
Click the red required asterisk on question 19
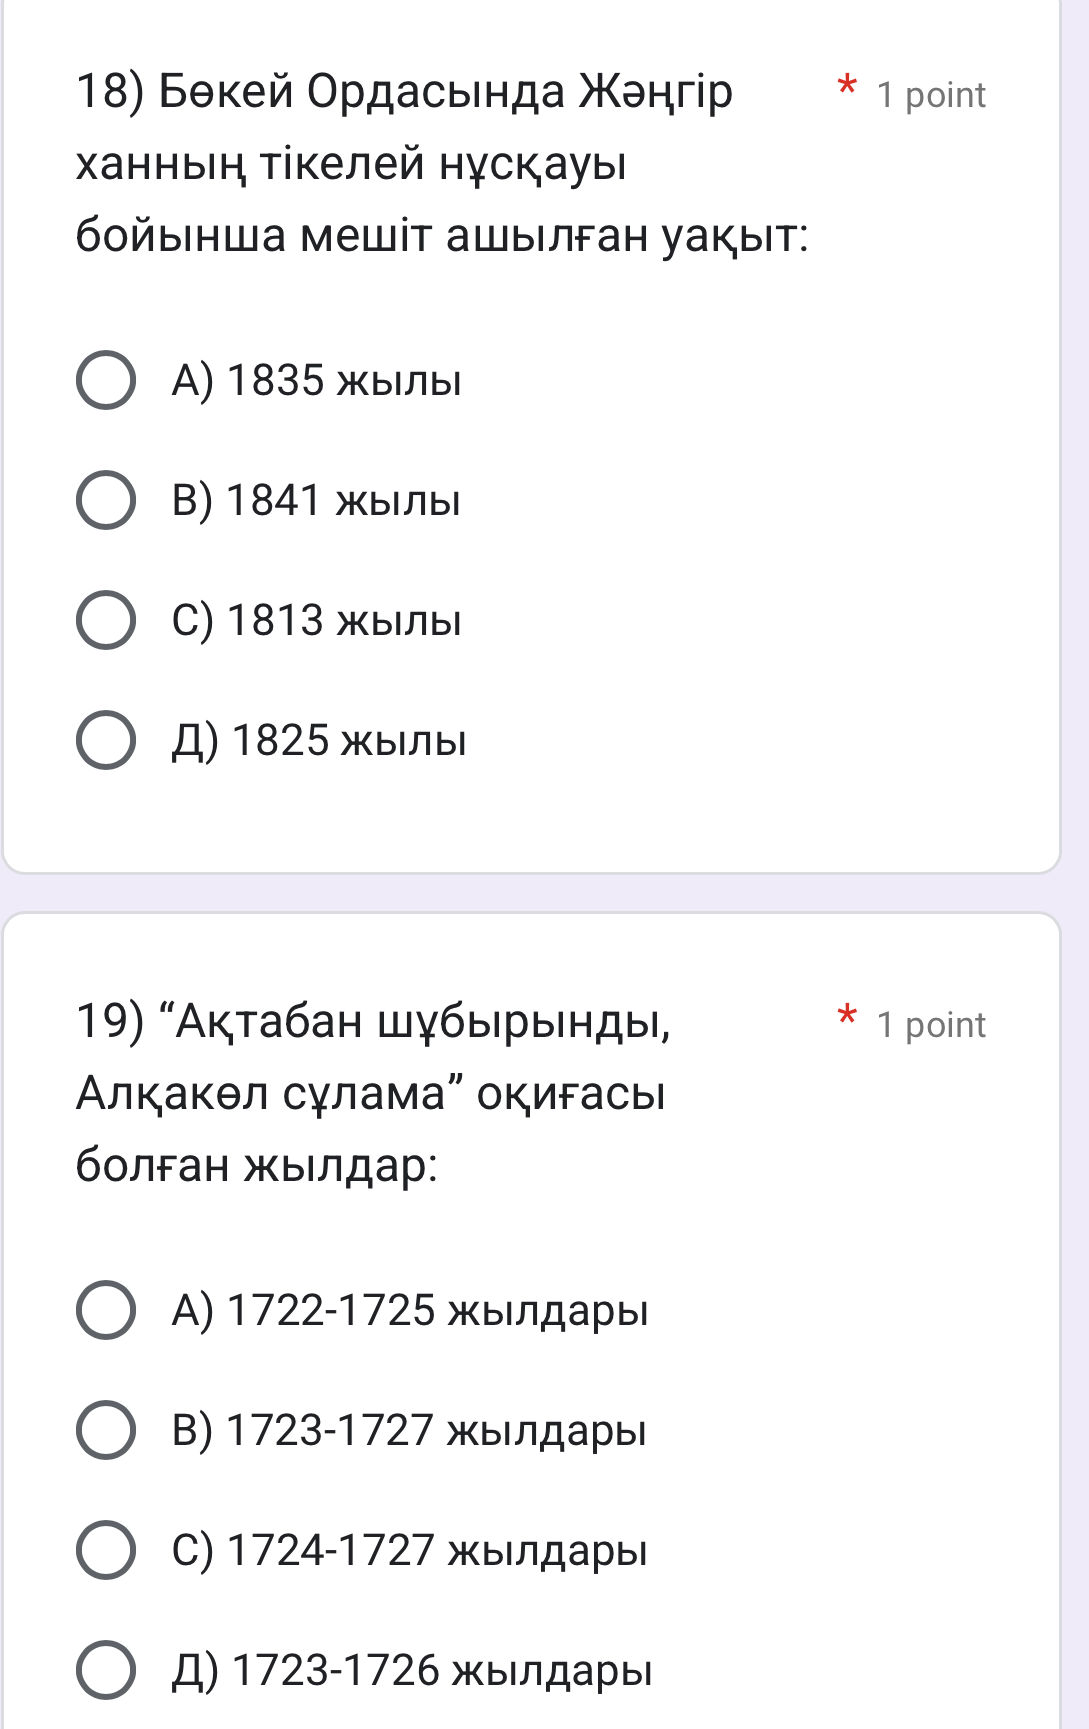click(x=847, y=1015)
